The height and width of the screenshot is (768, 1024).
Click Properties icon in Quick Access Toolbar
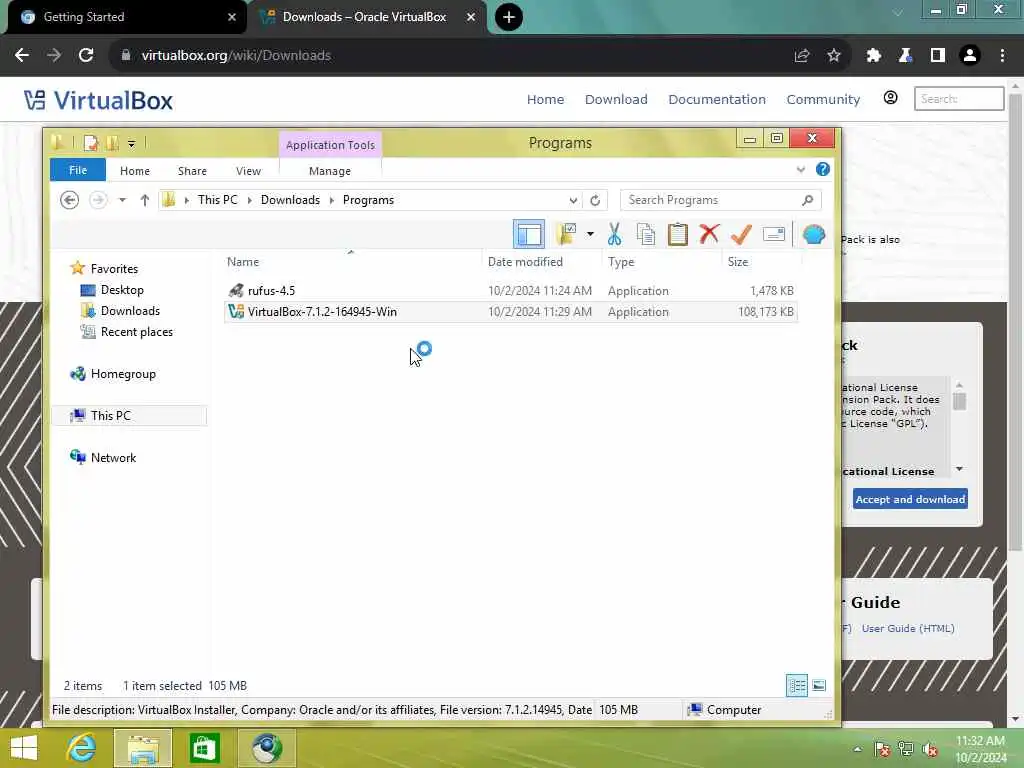[91, 142]
